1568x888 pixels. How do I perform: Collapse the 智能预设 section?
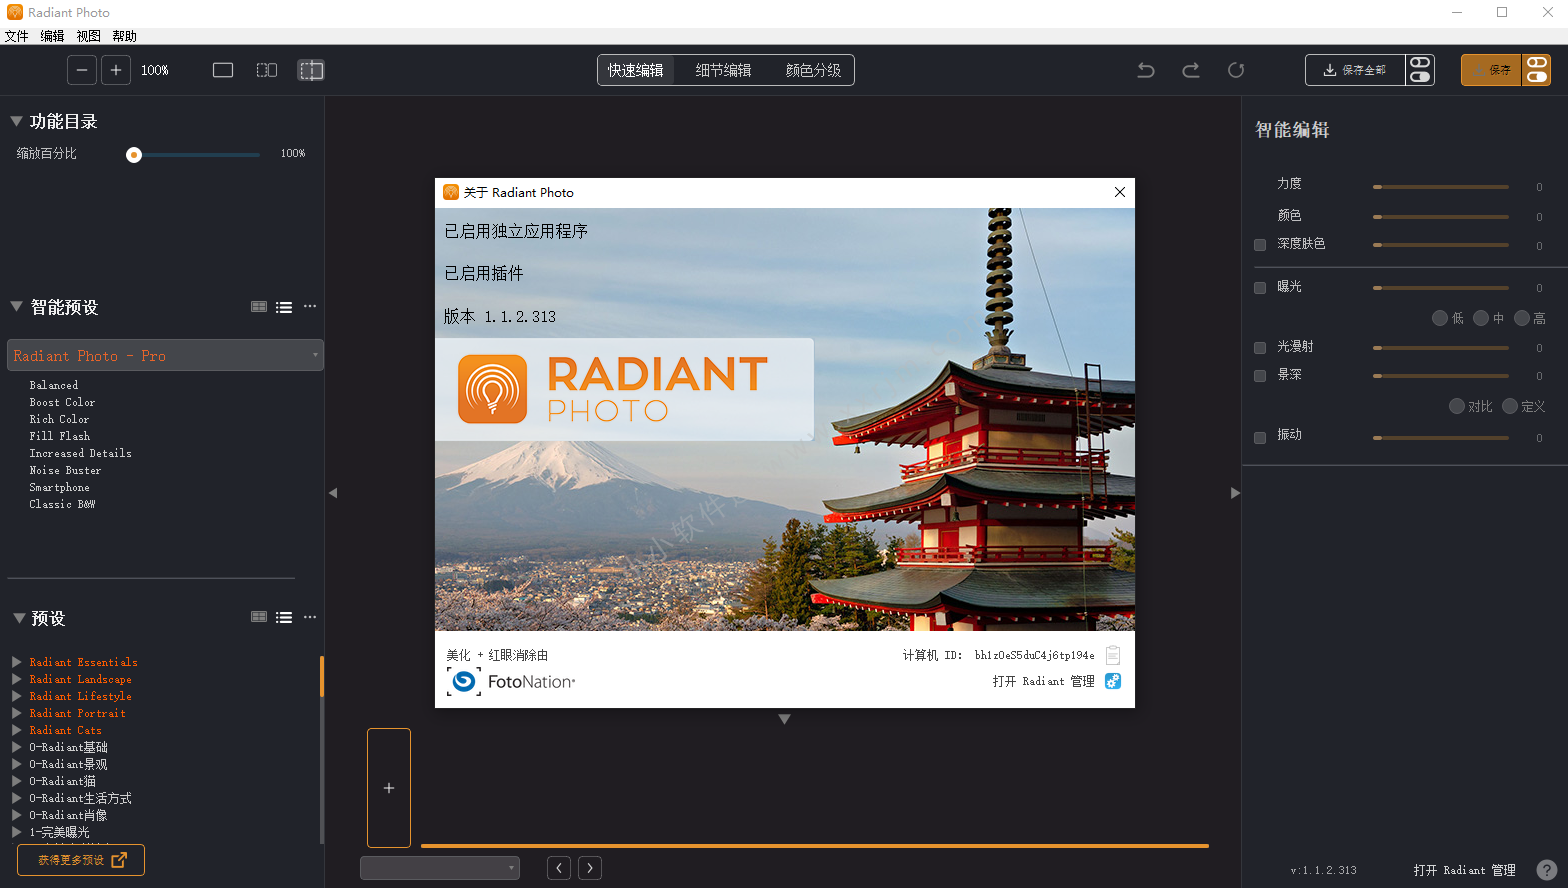[x=16, y=306]
